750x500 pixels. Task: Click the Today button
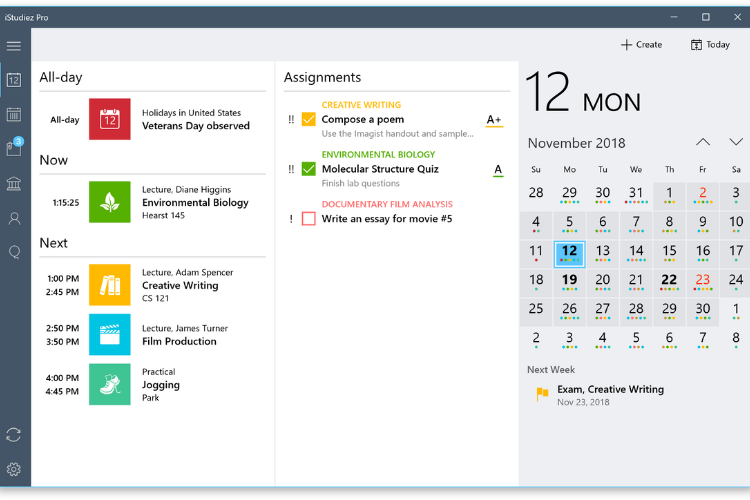[710, 44]
